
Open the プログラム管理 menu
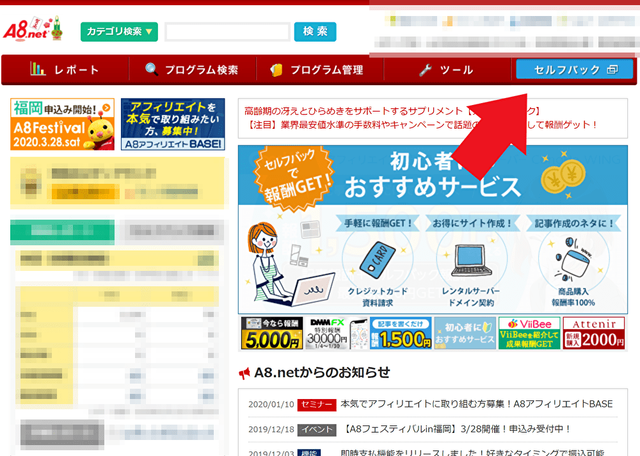[320, 70]
